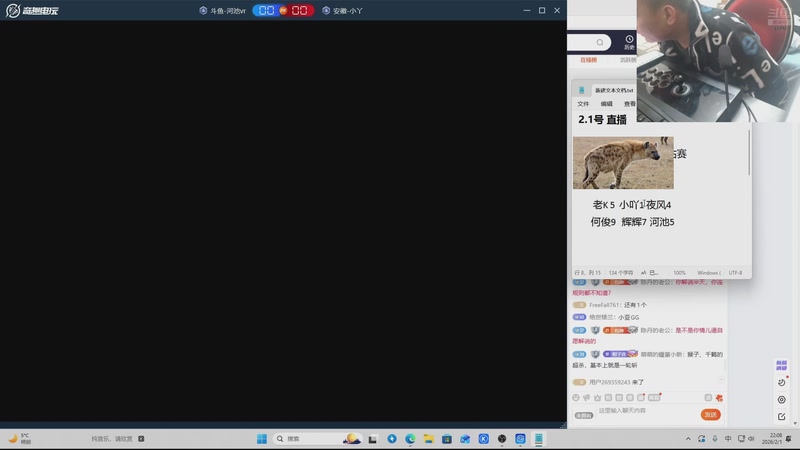Click the chat message input field

(645, 411)
